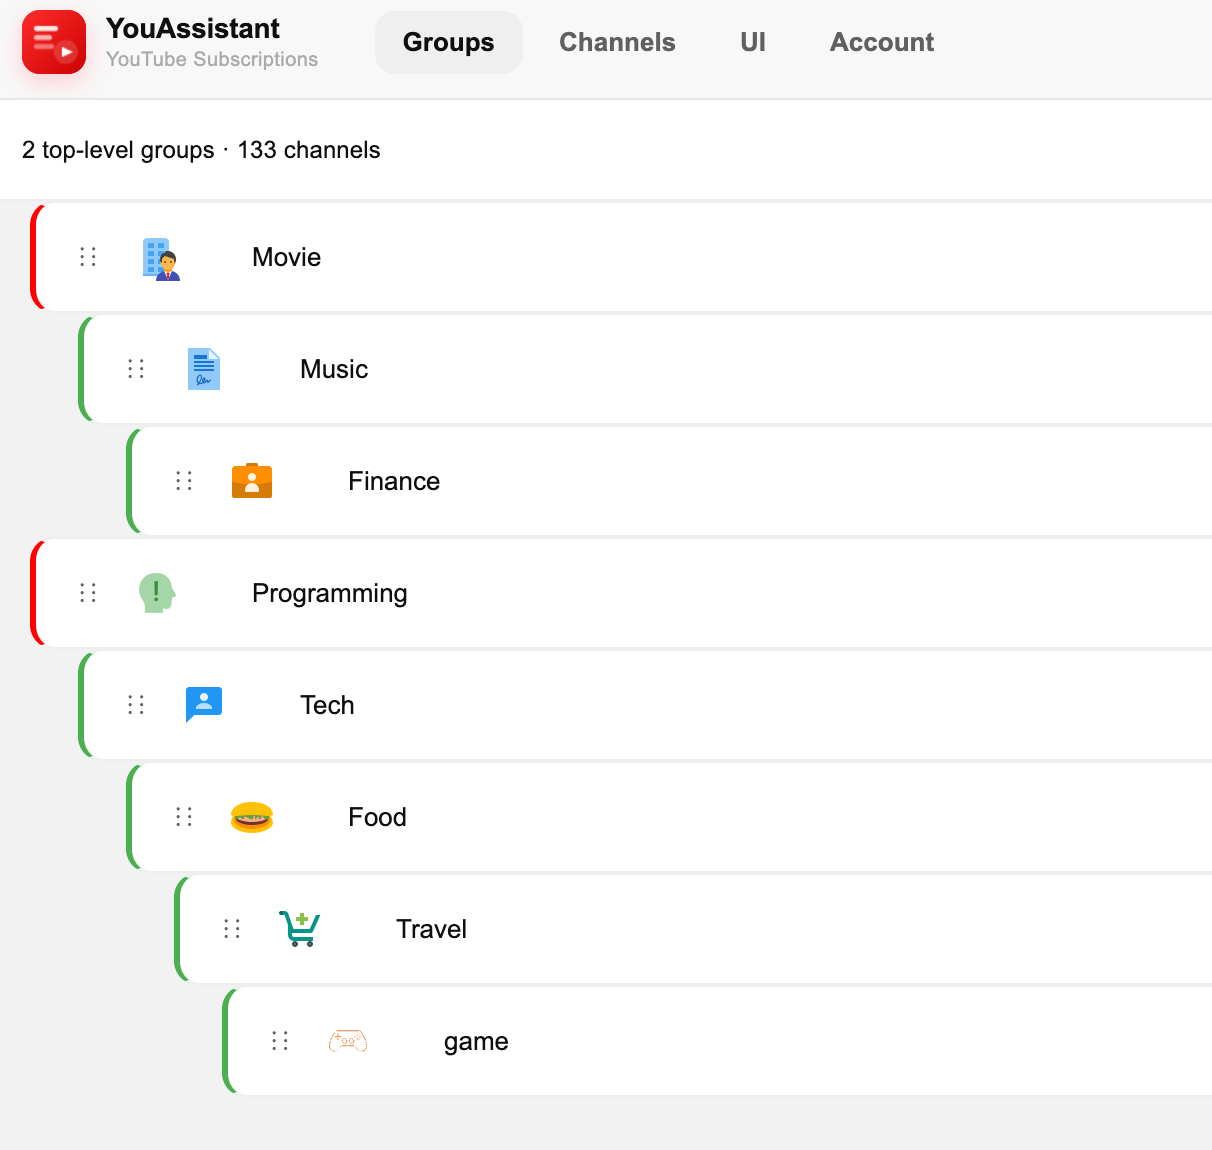Viewport: 1212px width, 1150px height.
Task: Click the Food group burger icon
Action: click(252, 817)
